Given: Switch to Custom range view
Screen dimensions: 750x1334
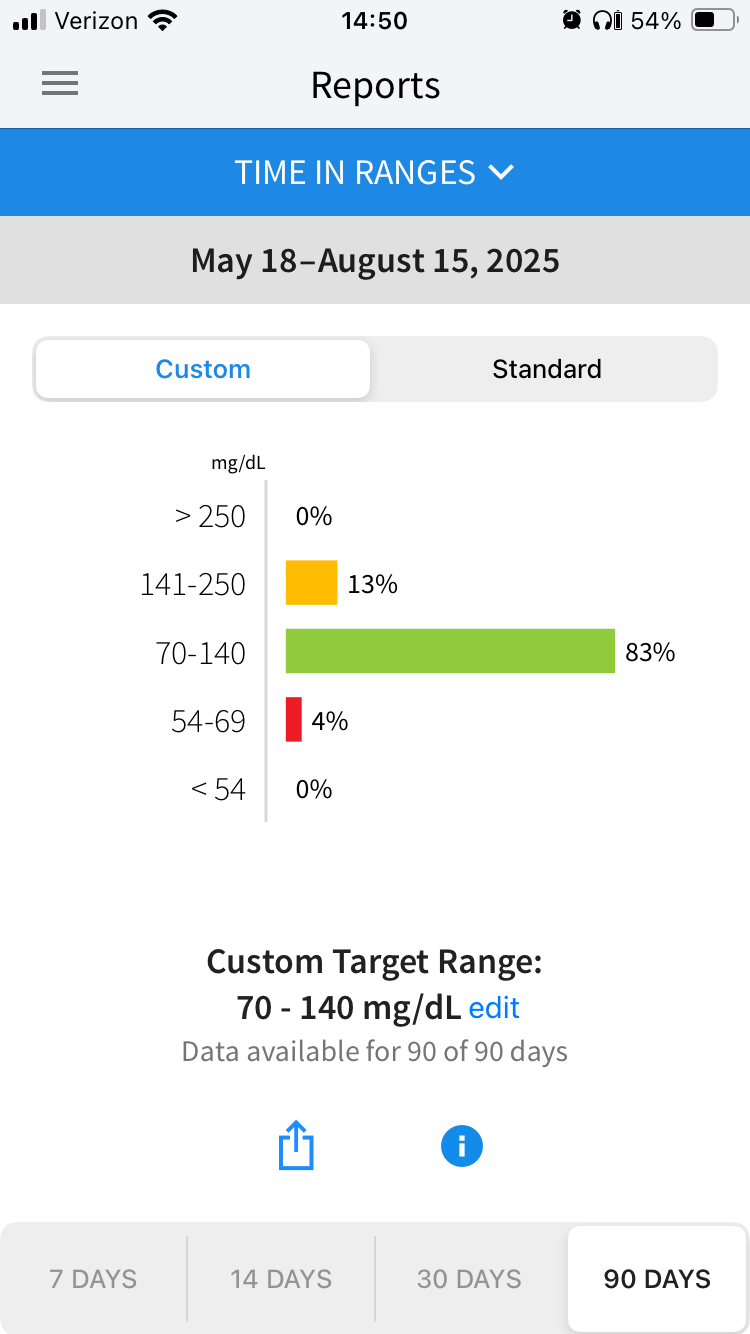Looking at the screenshot, I should click(203, 369).
